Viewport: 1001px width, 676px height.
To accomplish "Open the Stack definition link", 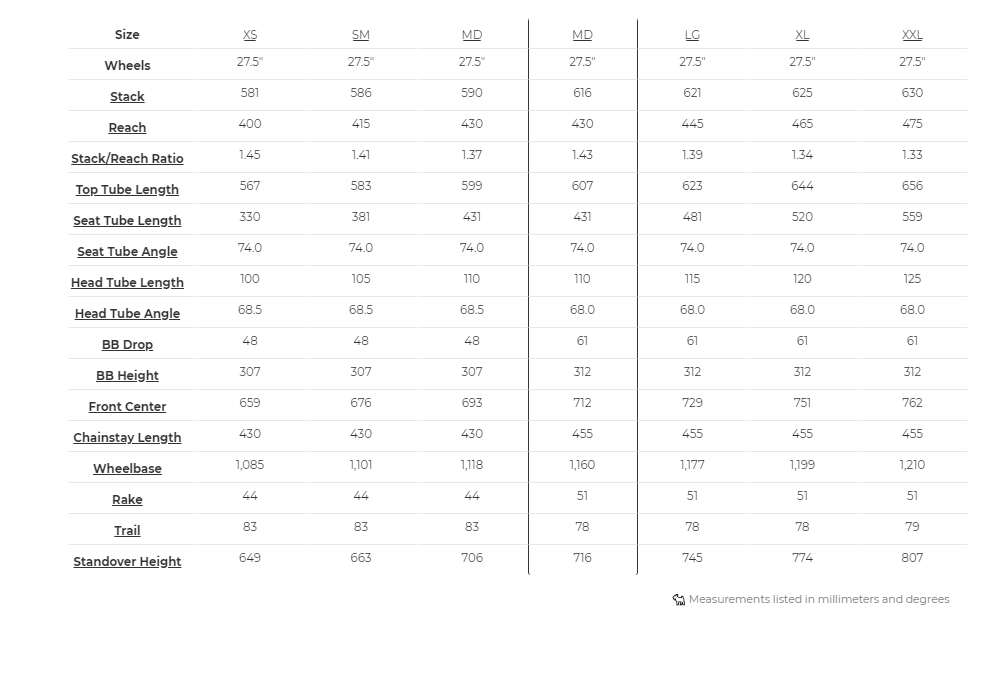I will pyautogui.click(x=127, y=97).
